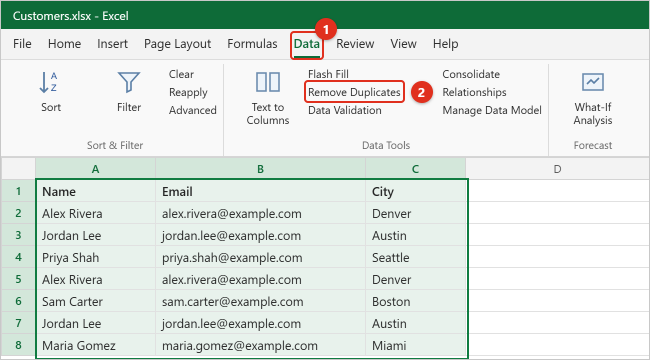The height and width of the screenshot is (360, 650).
Task: Click the Email header cell
Action: click(260, 191)
